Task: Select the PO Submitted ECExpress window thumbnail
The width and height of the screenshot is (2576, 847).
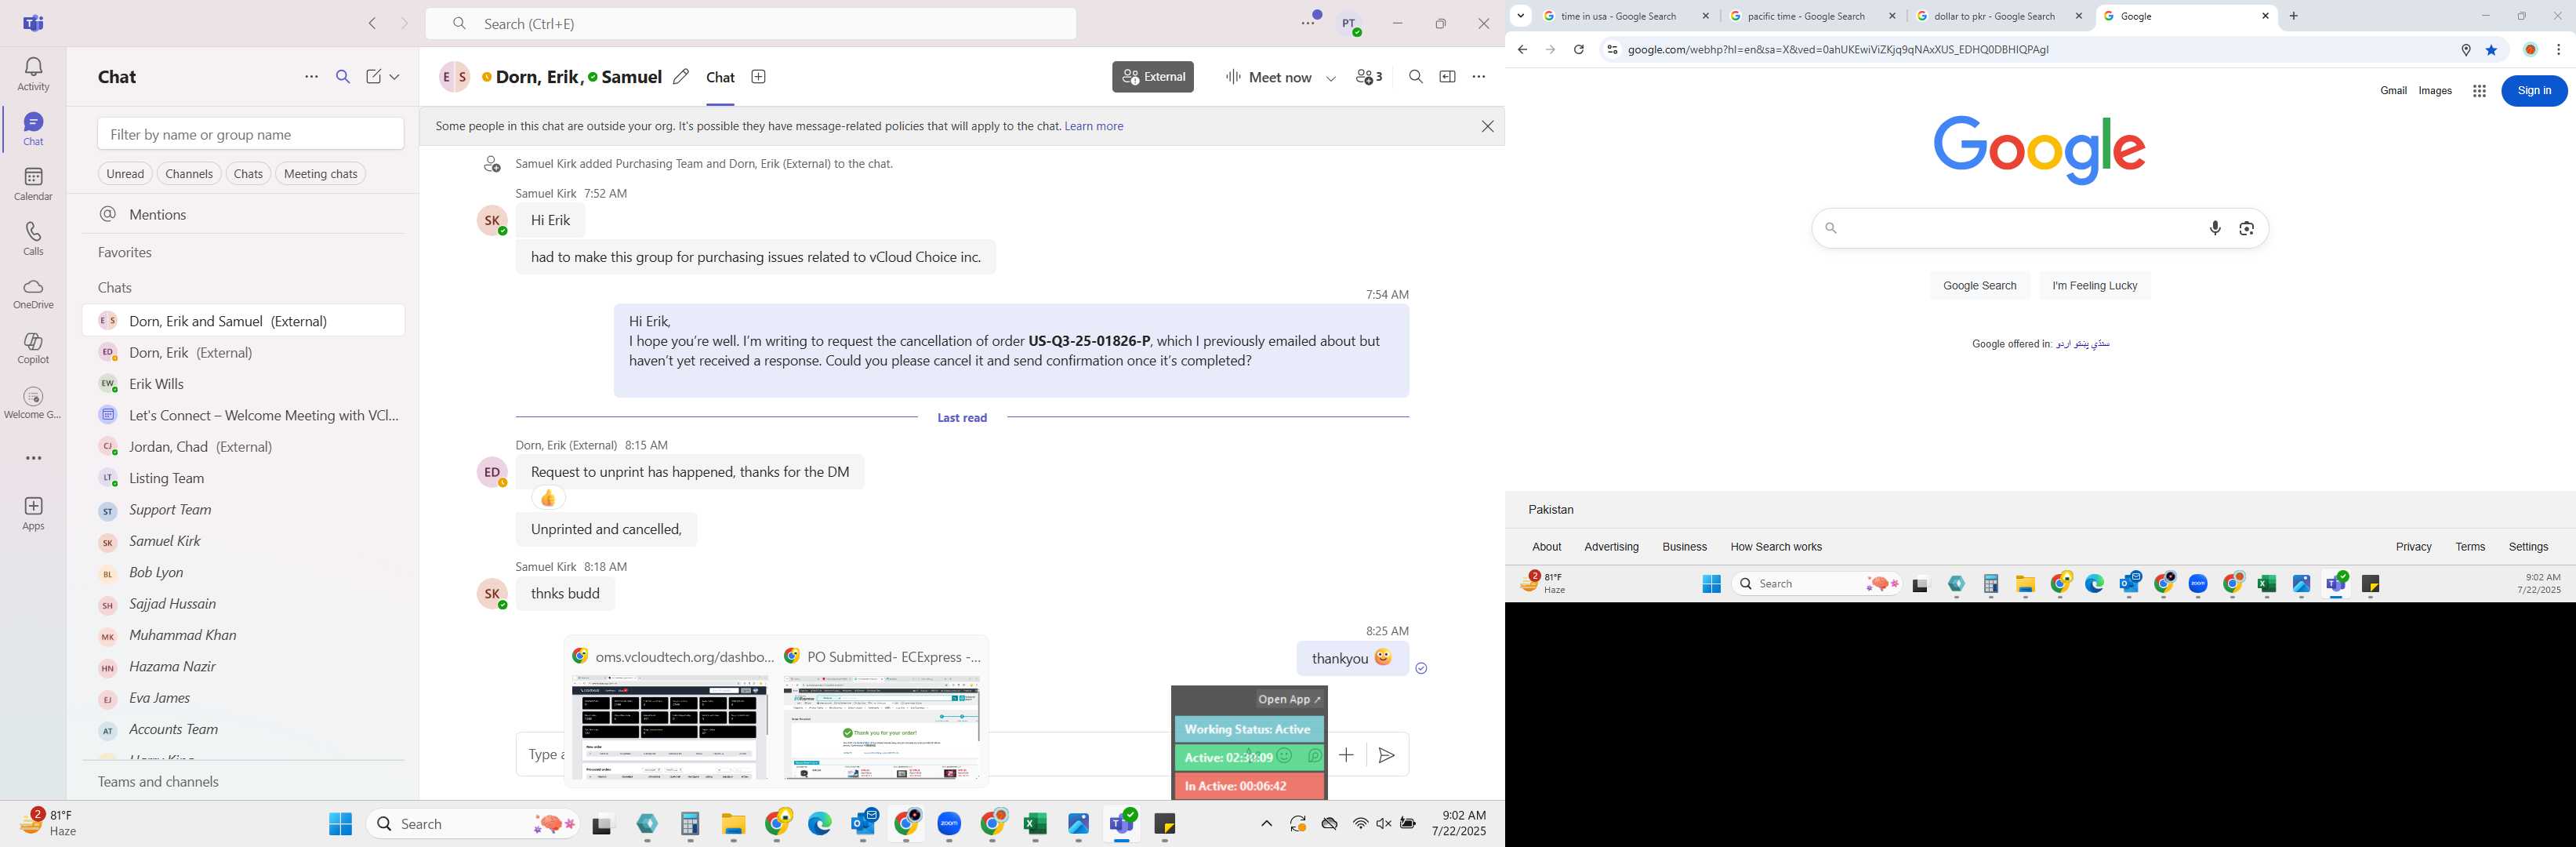Action: coord(881,714)
